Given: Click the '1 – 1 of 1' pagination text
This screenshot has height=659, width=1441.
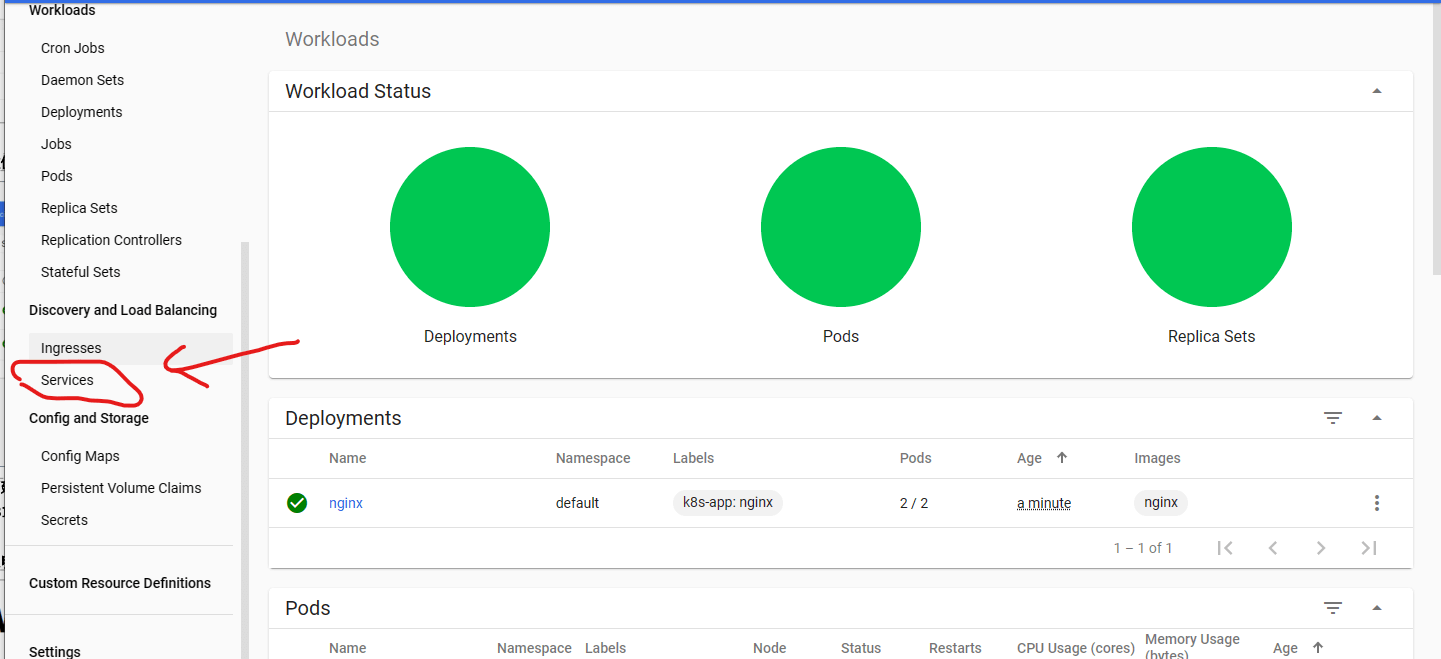Looking at the screenshot, I should (1143, 548).
